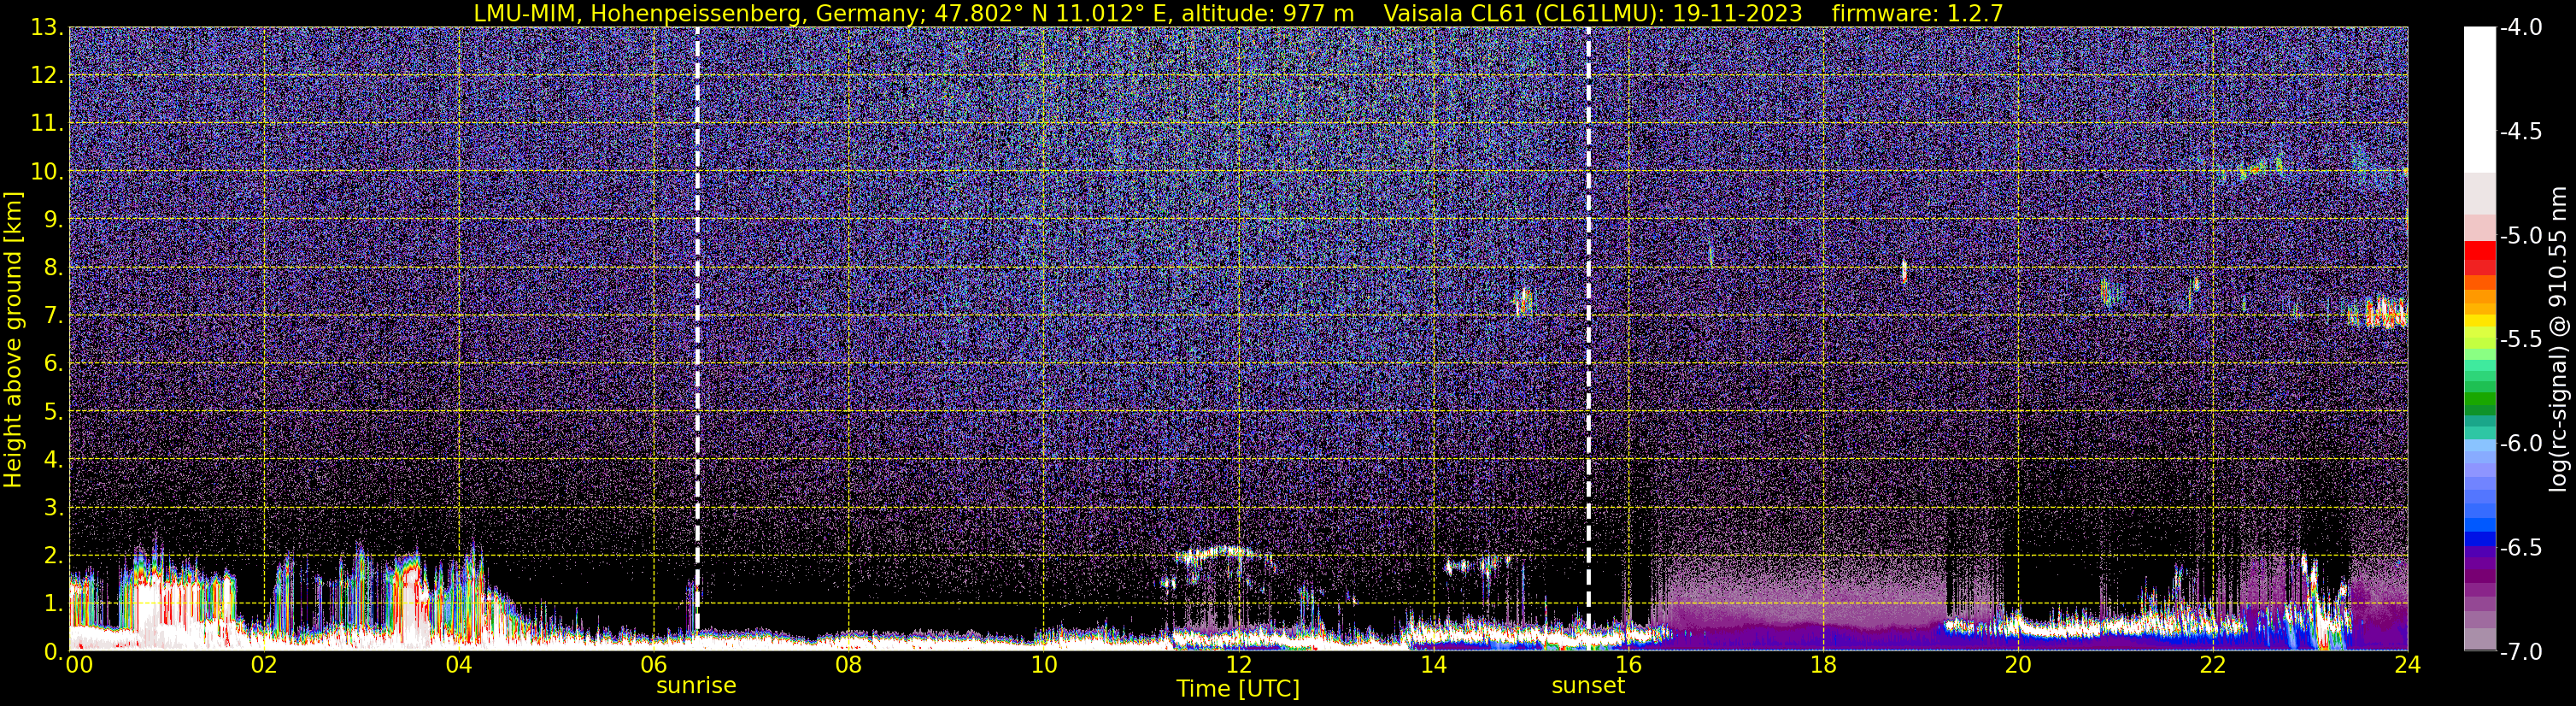Click the 'Height above ground [km]' axis label
This screenshot has width=2576, height=706.
coord(13,339)
